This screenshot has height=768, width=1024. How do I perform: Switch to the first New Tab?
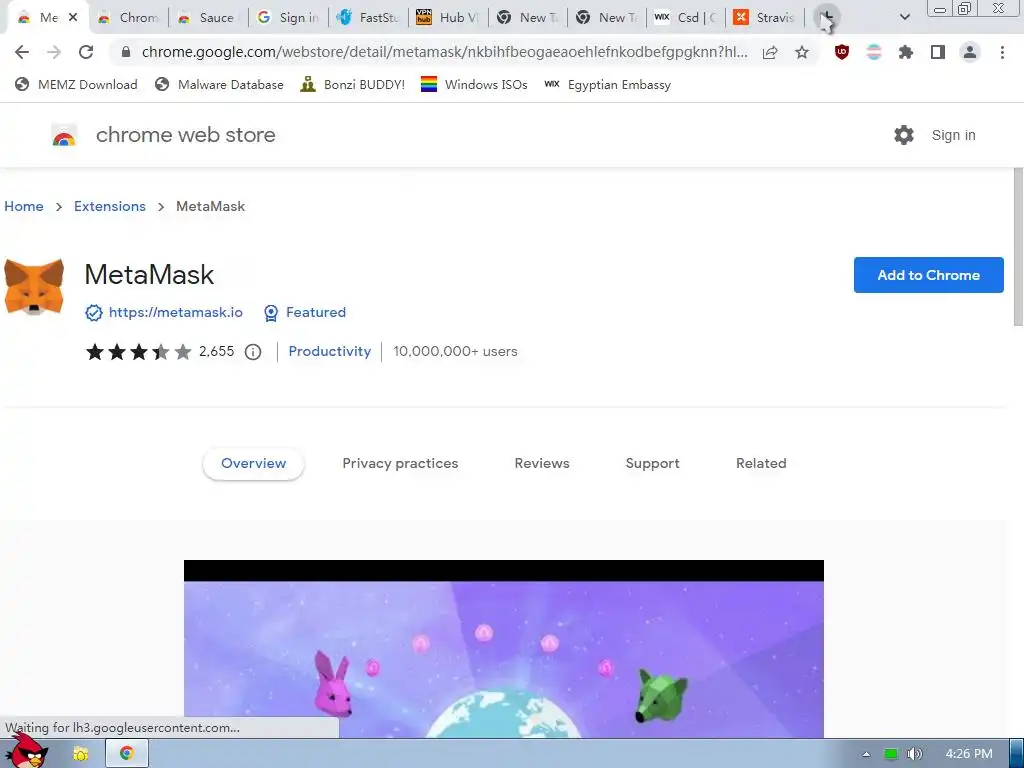pyautogui.click(x=528, y=18)
